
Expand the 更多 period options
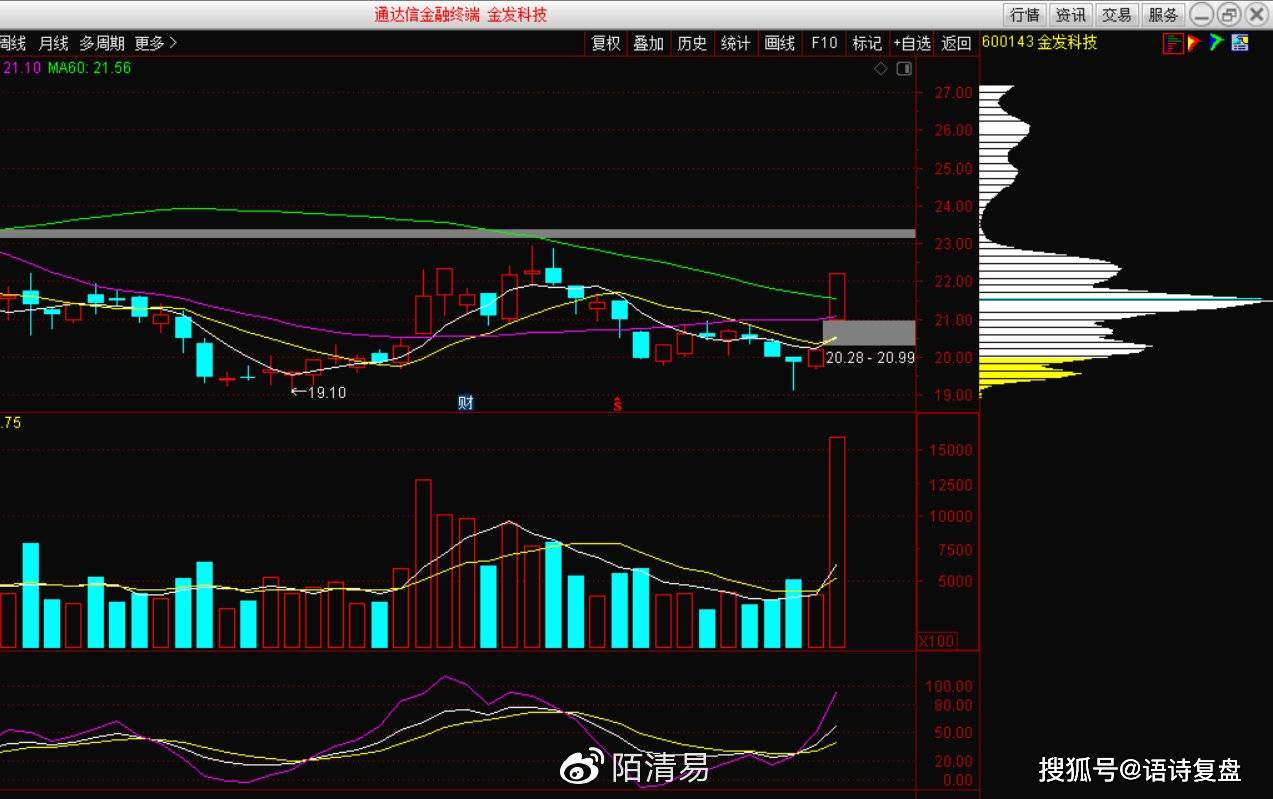coord(156,43)
